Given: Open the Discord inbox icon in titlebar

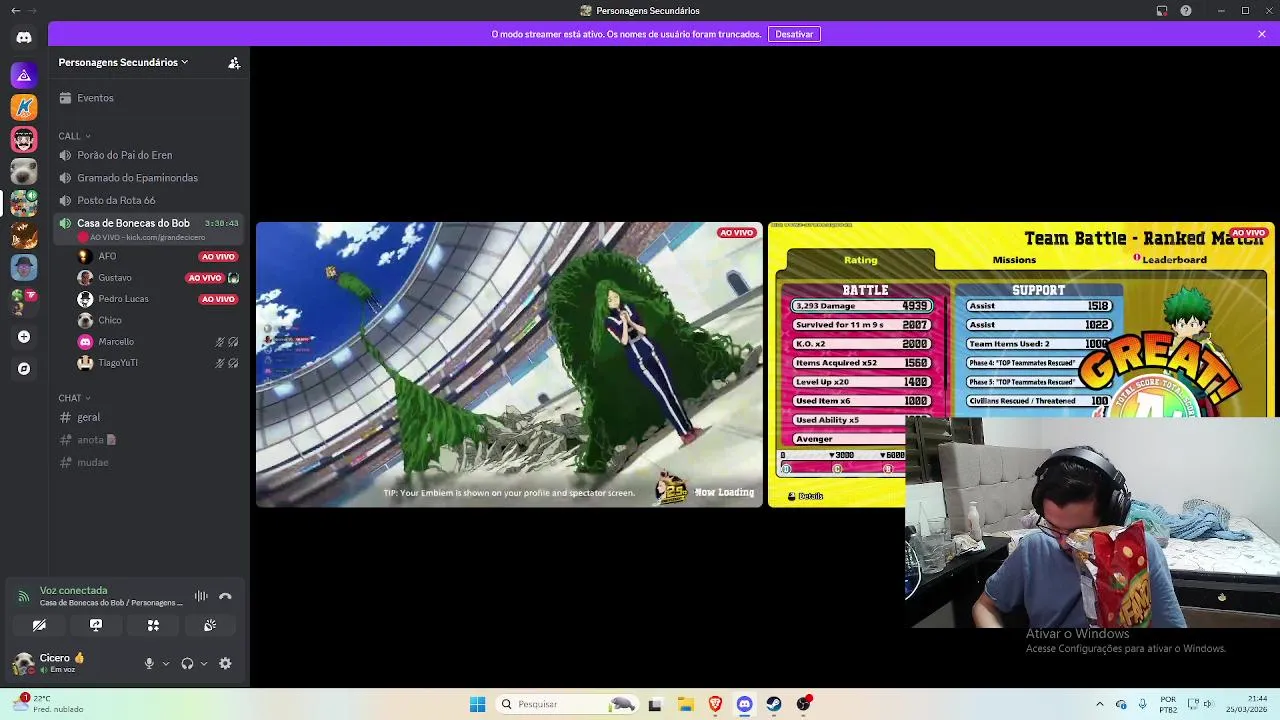Looking at the screenshot, I should tap(1162, 11).
